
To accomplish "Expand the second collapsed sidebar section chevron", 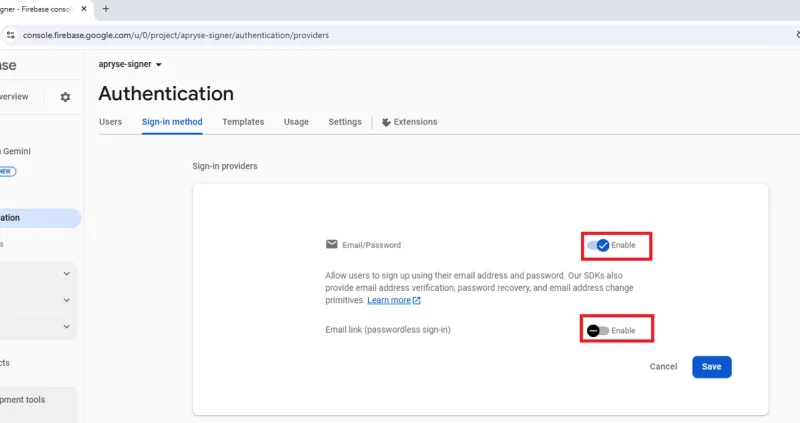I will 66,300.
